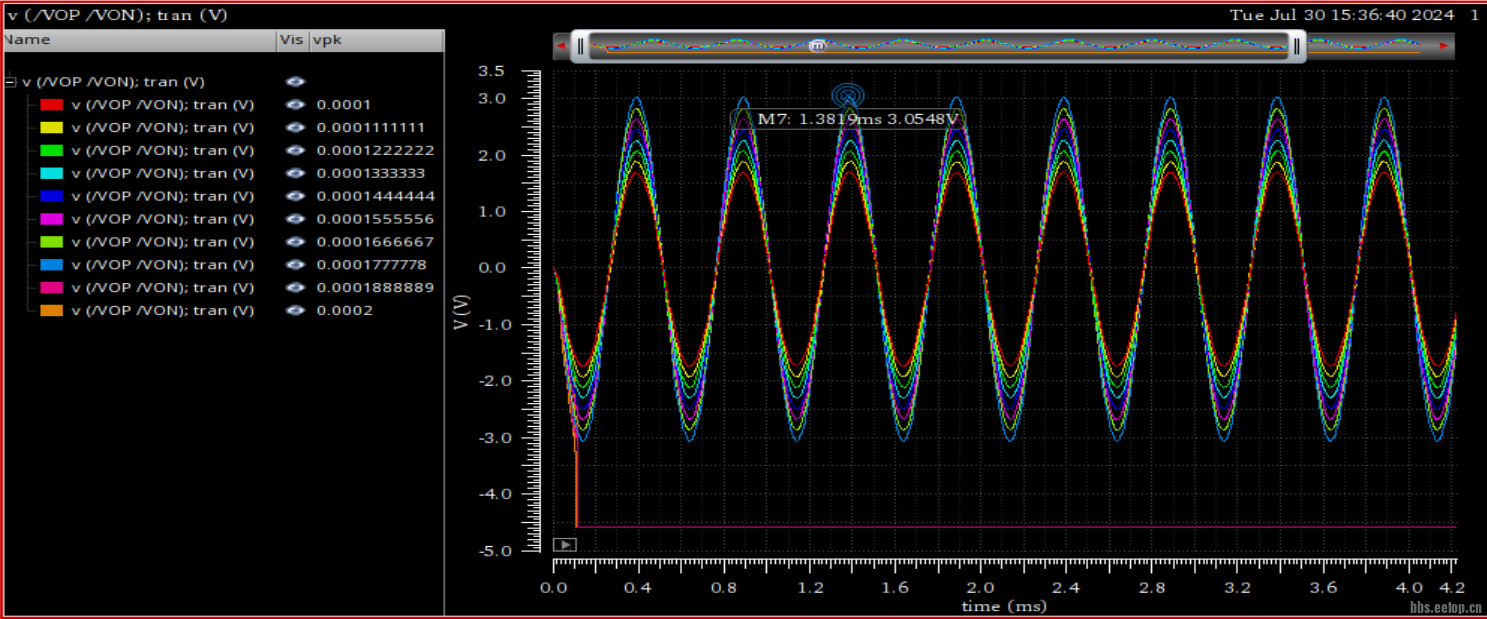The height and width of the screenshot is (619, 1487).
Task: Select the green swatch of vpk 0.0001222222 trace
Action: 52,151
